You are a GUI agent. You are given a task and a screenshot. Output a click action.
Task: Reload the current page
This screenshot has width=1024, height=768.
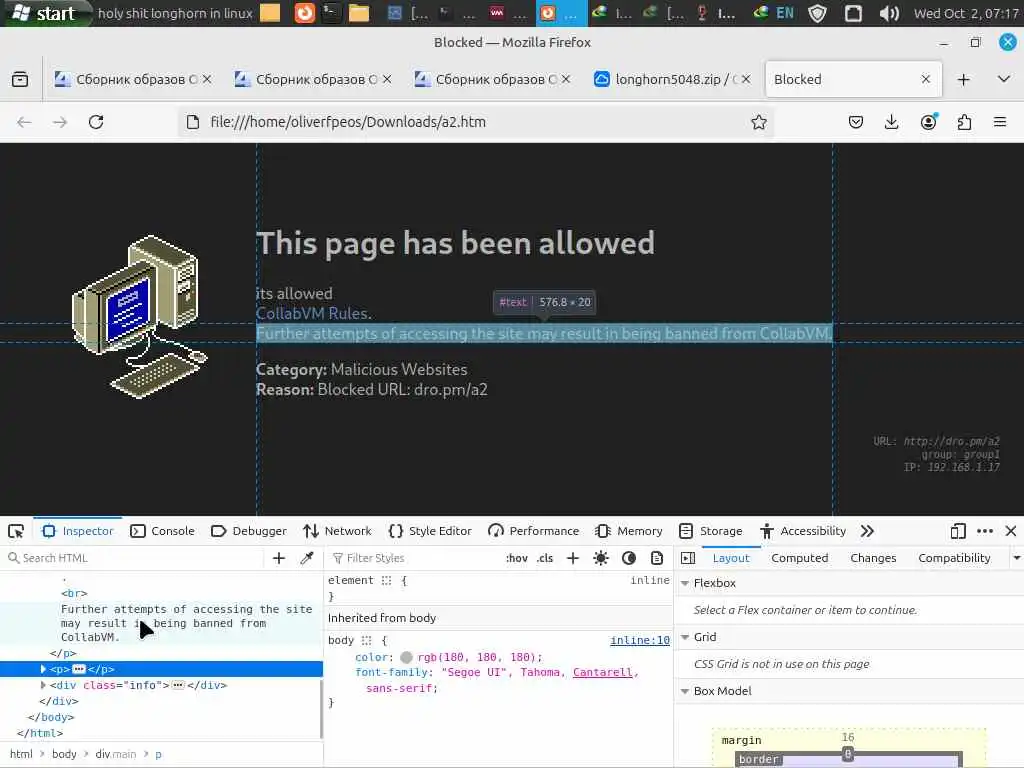(x=96, y=122)
